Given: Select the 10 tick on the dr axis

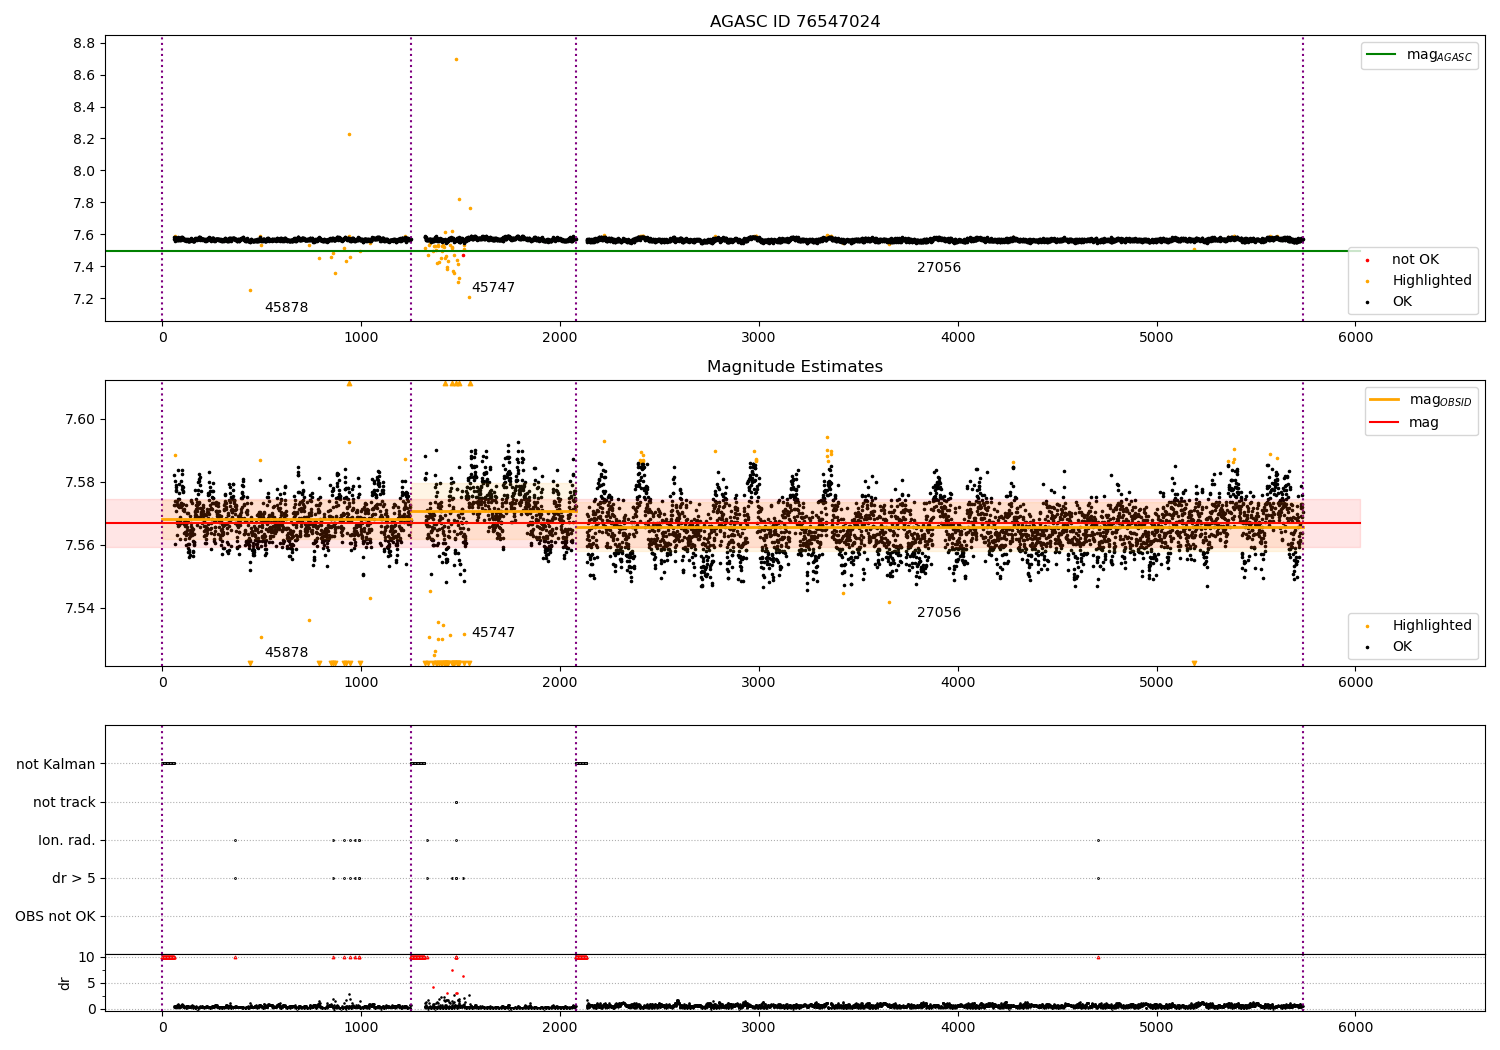Looking at the screenshot, I should point(87,957).
